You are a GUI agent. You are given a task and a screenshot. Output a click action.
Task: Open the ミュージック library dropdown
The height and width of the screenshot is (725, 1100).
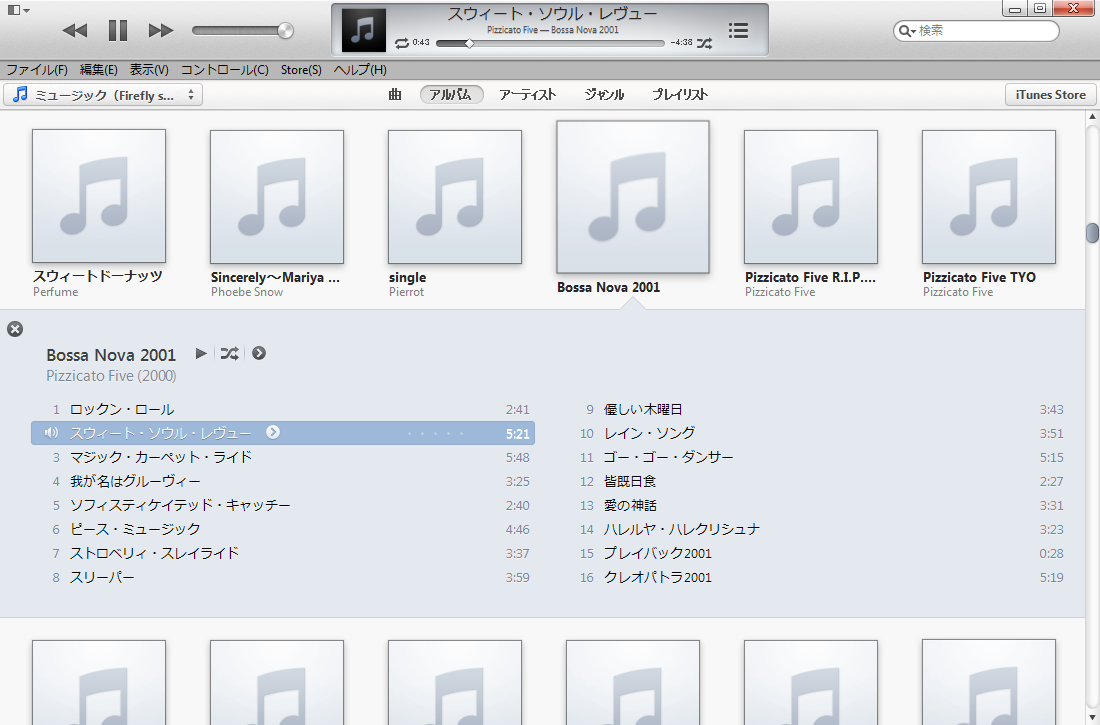pos(103,95)
